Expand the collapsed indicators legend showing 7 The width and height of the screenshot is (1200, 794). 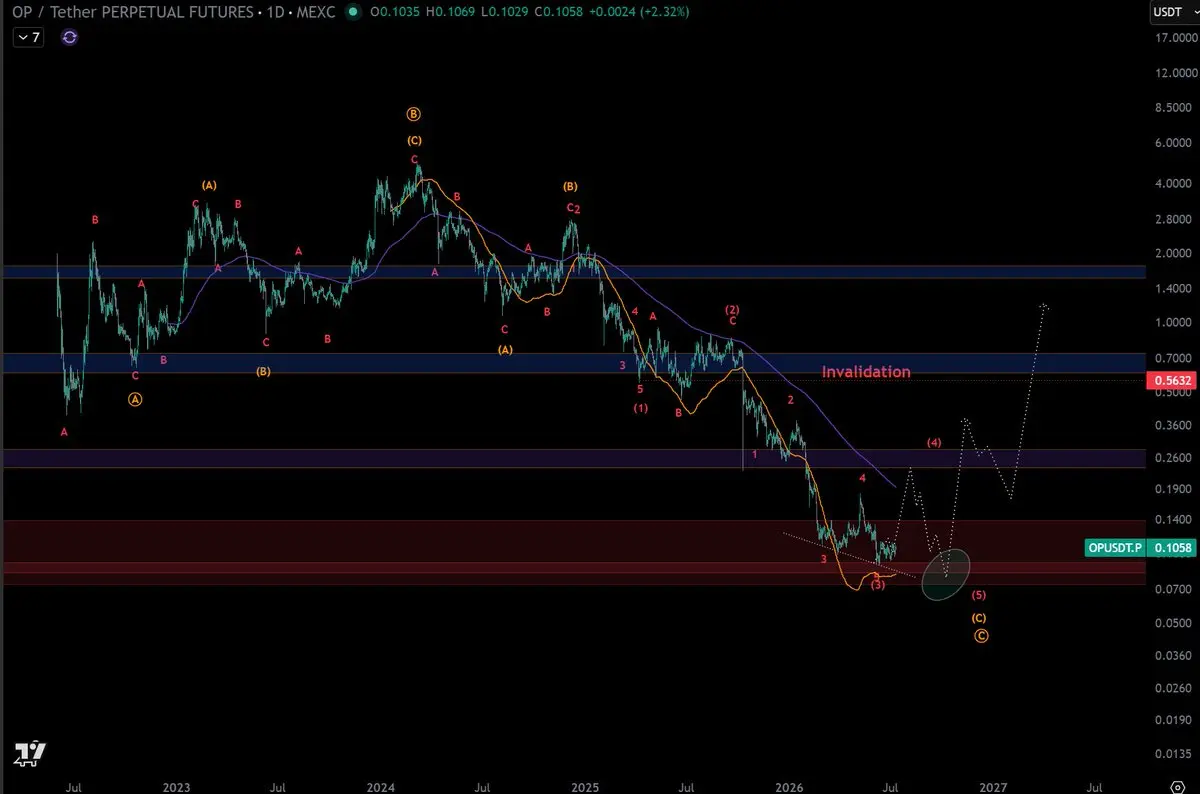28,37
